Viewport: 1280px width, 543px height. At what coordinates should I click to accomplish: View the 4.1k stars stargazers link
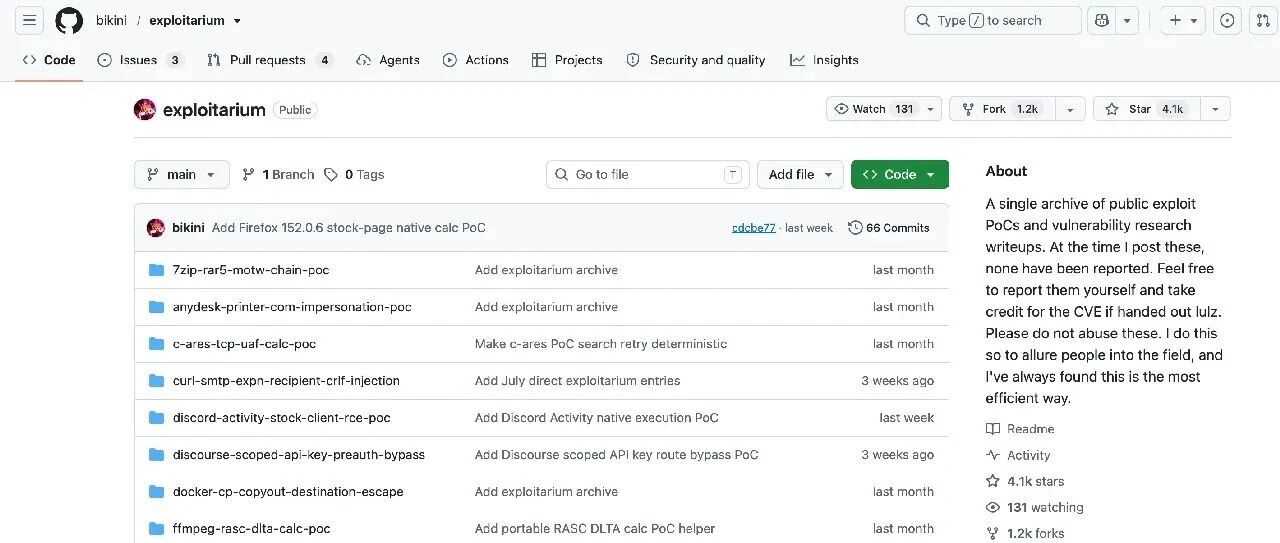coord(1025,482)
